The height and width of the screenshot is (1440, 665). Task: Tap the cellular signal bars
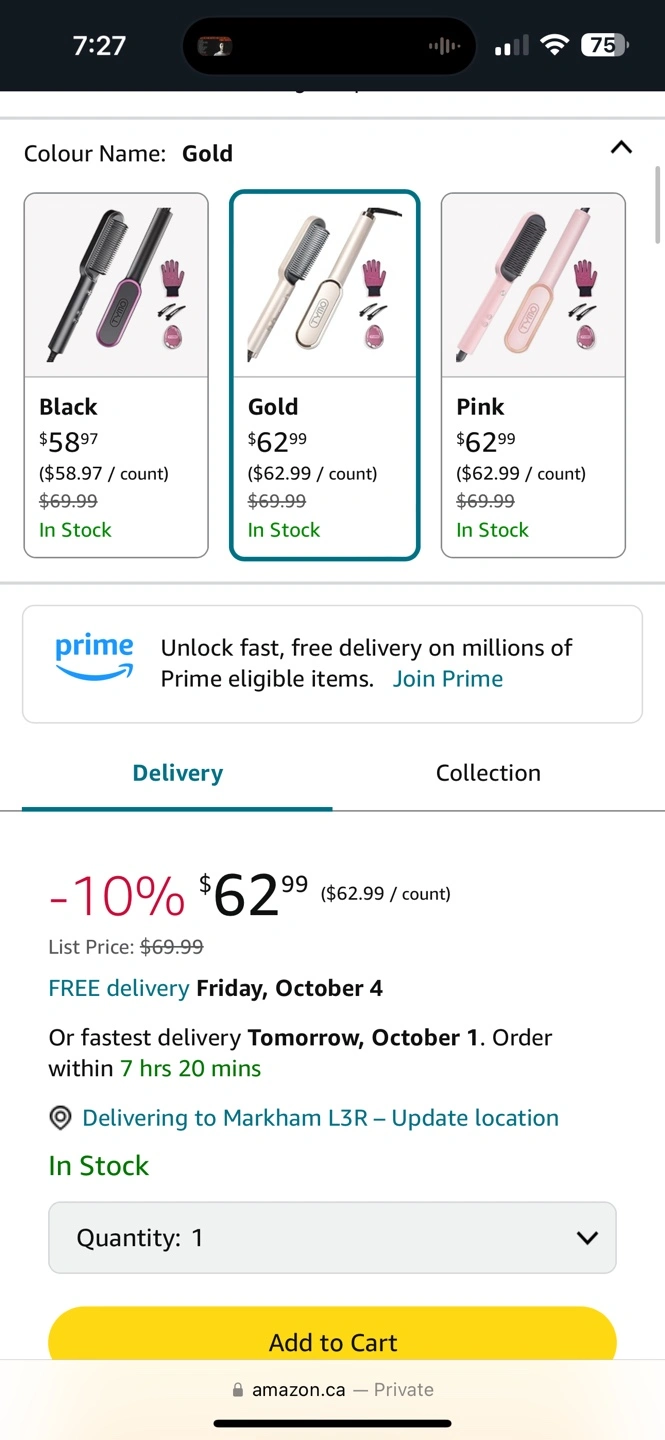[511, 46]
